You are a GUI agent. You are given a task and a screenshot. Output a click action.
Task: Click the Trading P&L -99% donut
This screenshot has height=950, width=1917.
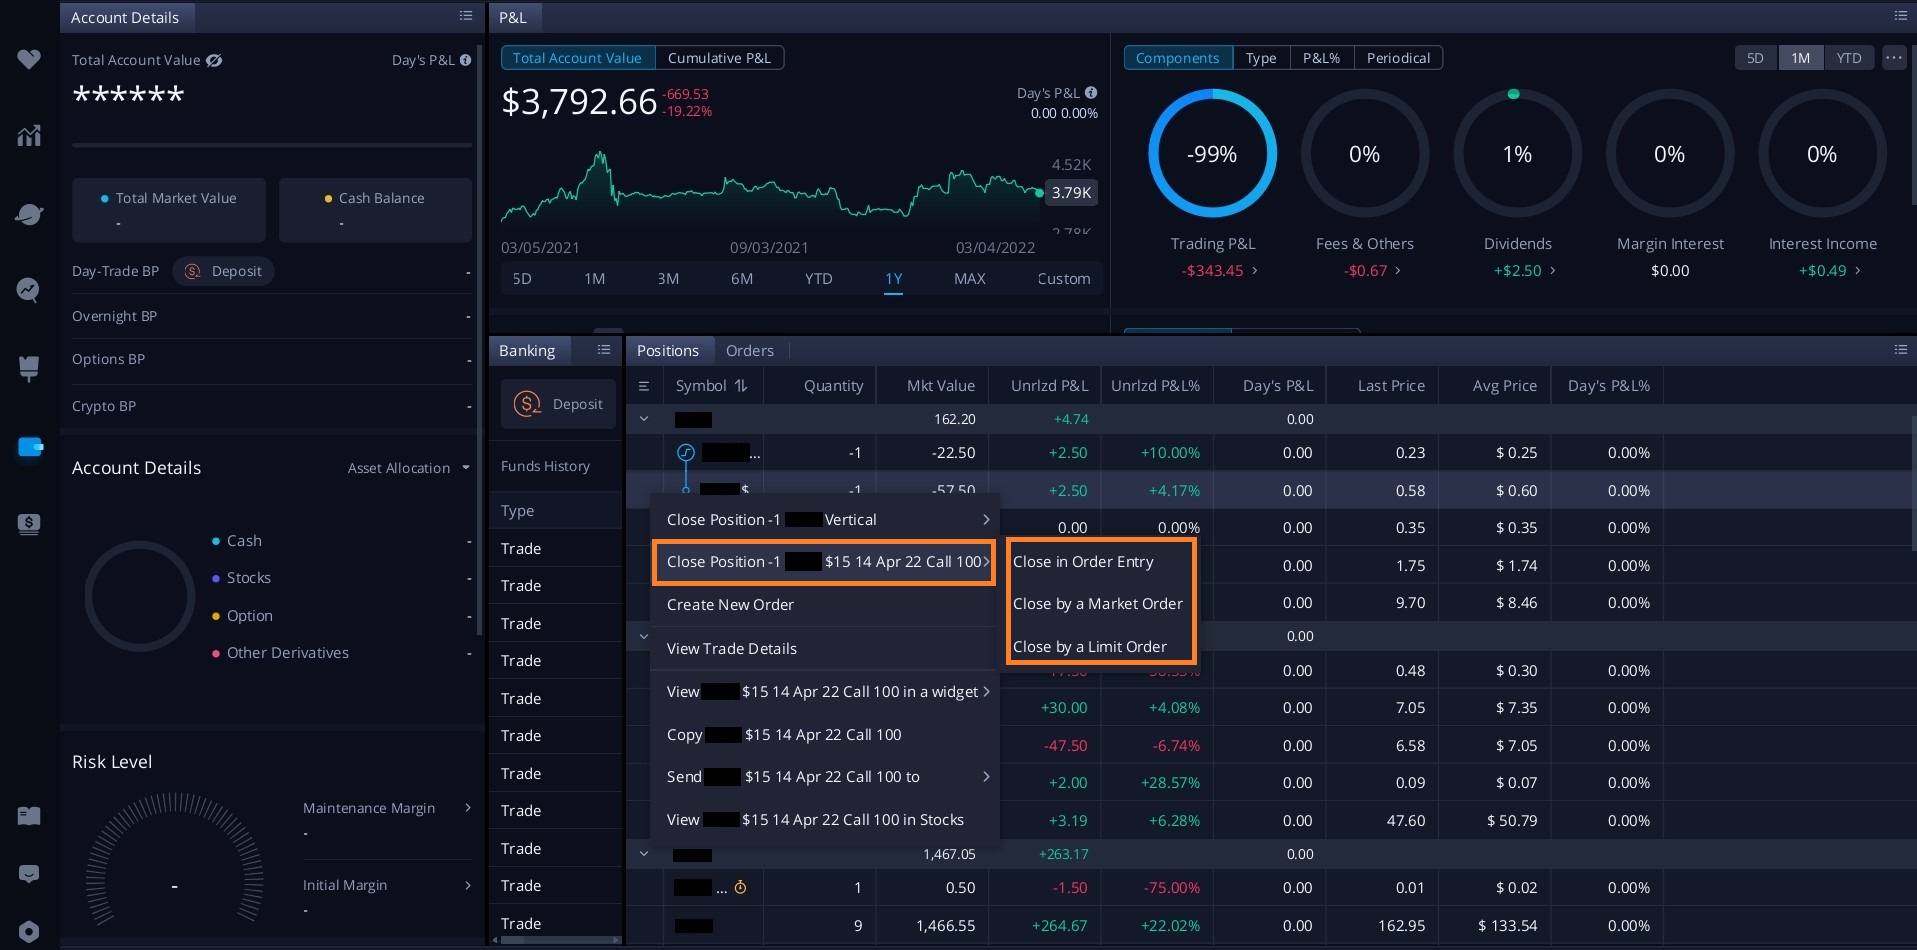coord(1212,154)
